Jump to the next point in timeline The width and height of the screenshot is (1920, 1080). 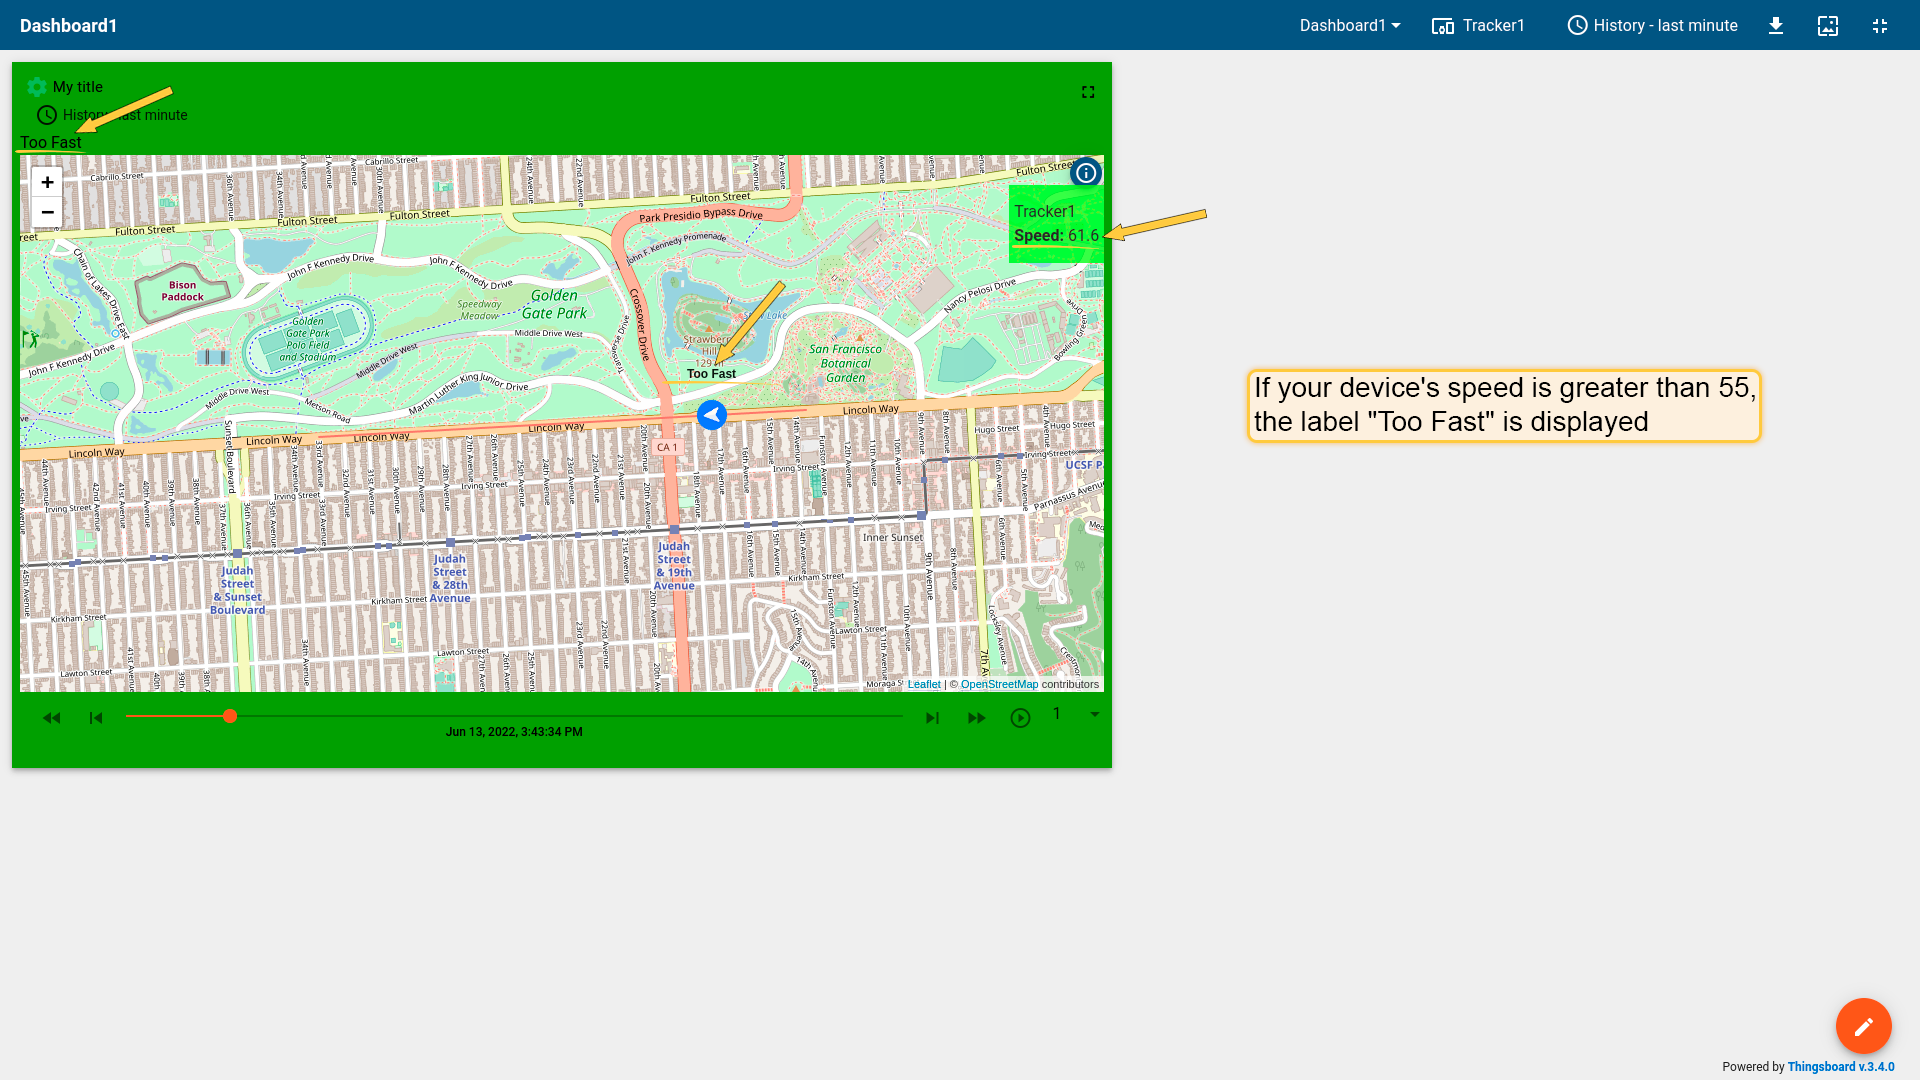click(932, 718)
